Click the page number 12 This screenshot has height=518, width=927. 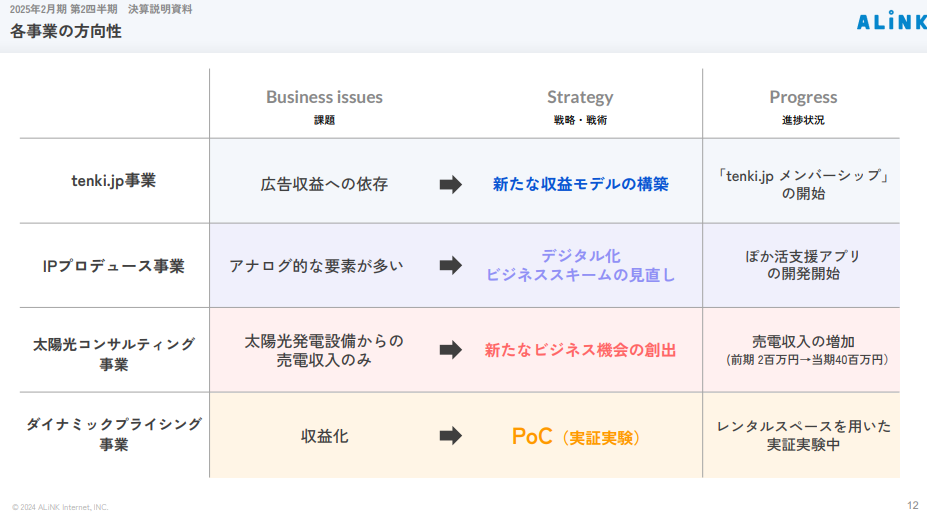912,505
